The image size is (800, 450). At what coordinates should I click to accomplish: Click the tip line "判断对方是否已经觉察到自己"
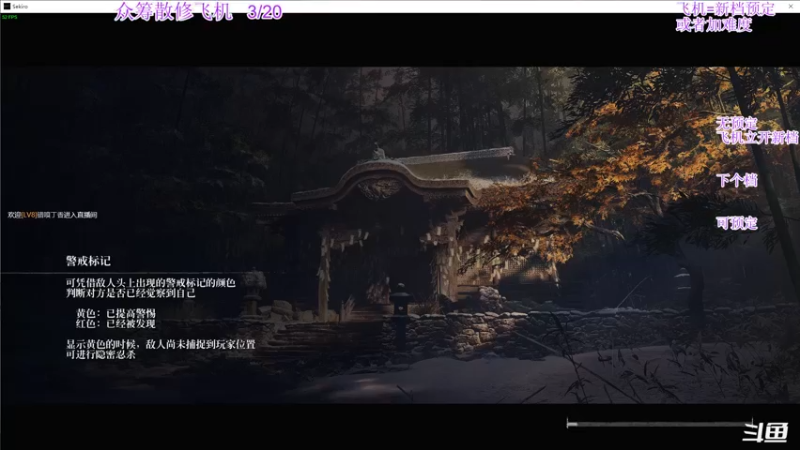131,293
